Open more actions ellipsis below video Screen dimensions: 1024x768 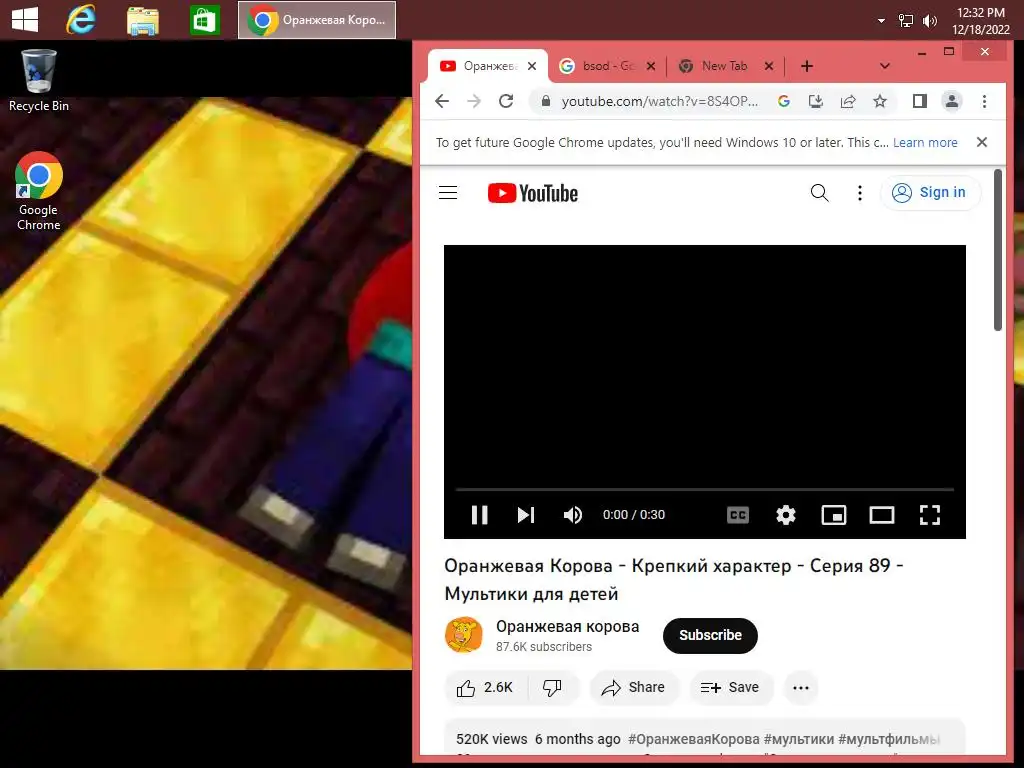801,688
